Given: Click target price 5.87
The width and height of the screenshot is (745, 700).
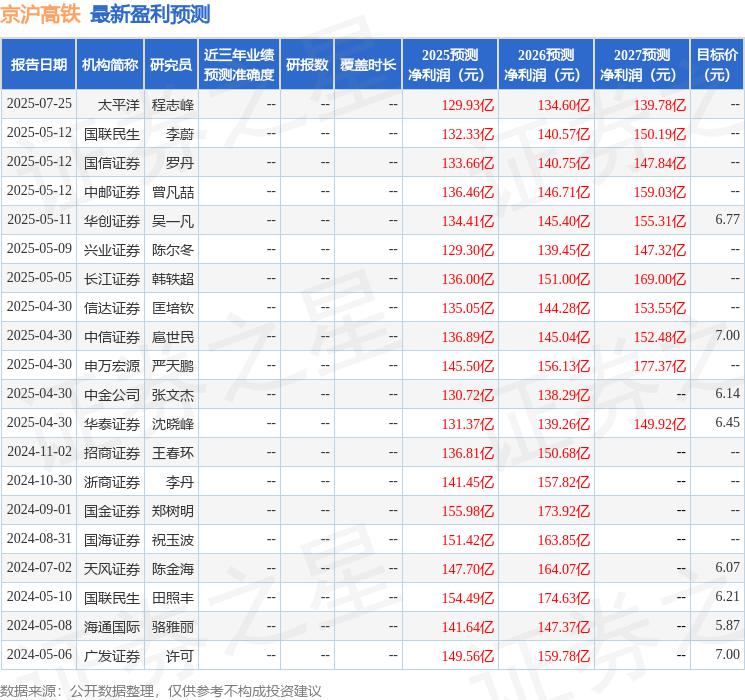Looking at the screenshot, I should 727,625.
